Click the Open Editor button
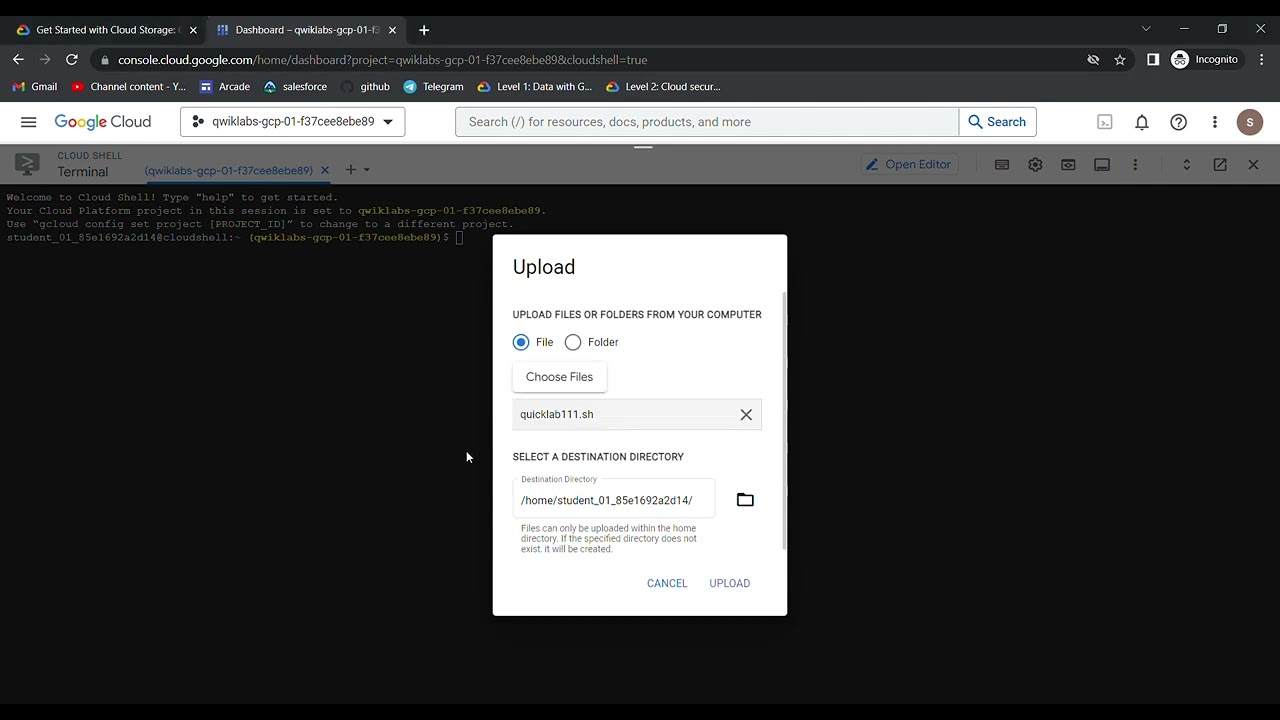This screenshot has height=720, width=1280. tap(908, 164)
